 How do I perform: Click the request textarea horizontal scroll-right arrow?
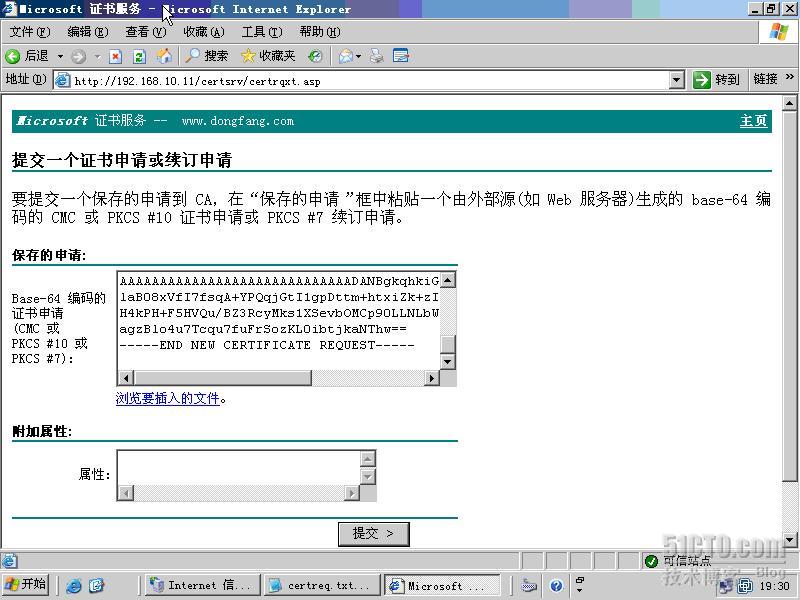[x=432, y=378]
